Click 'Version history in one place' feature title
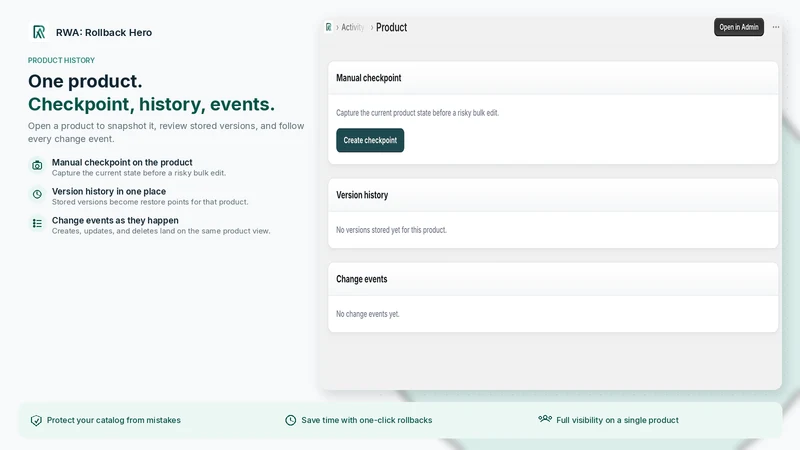Screen dimensions: 800x450 (109, 191)
